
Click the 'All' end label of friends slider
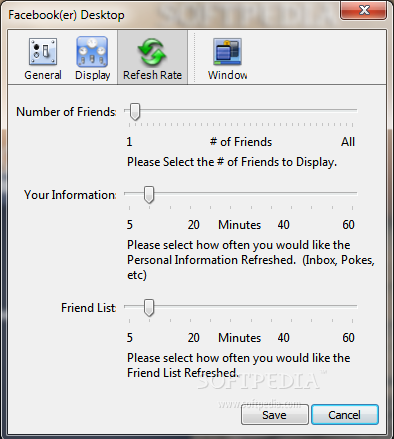pyautogui.click(x=348, y=142)
